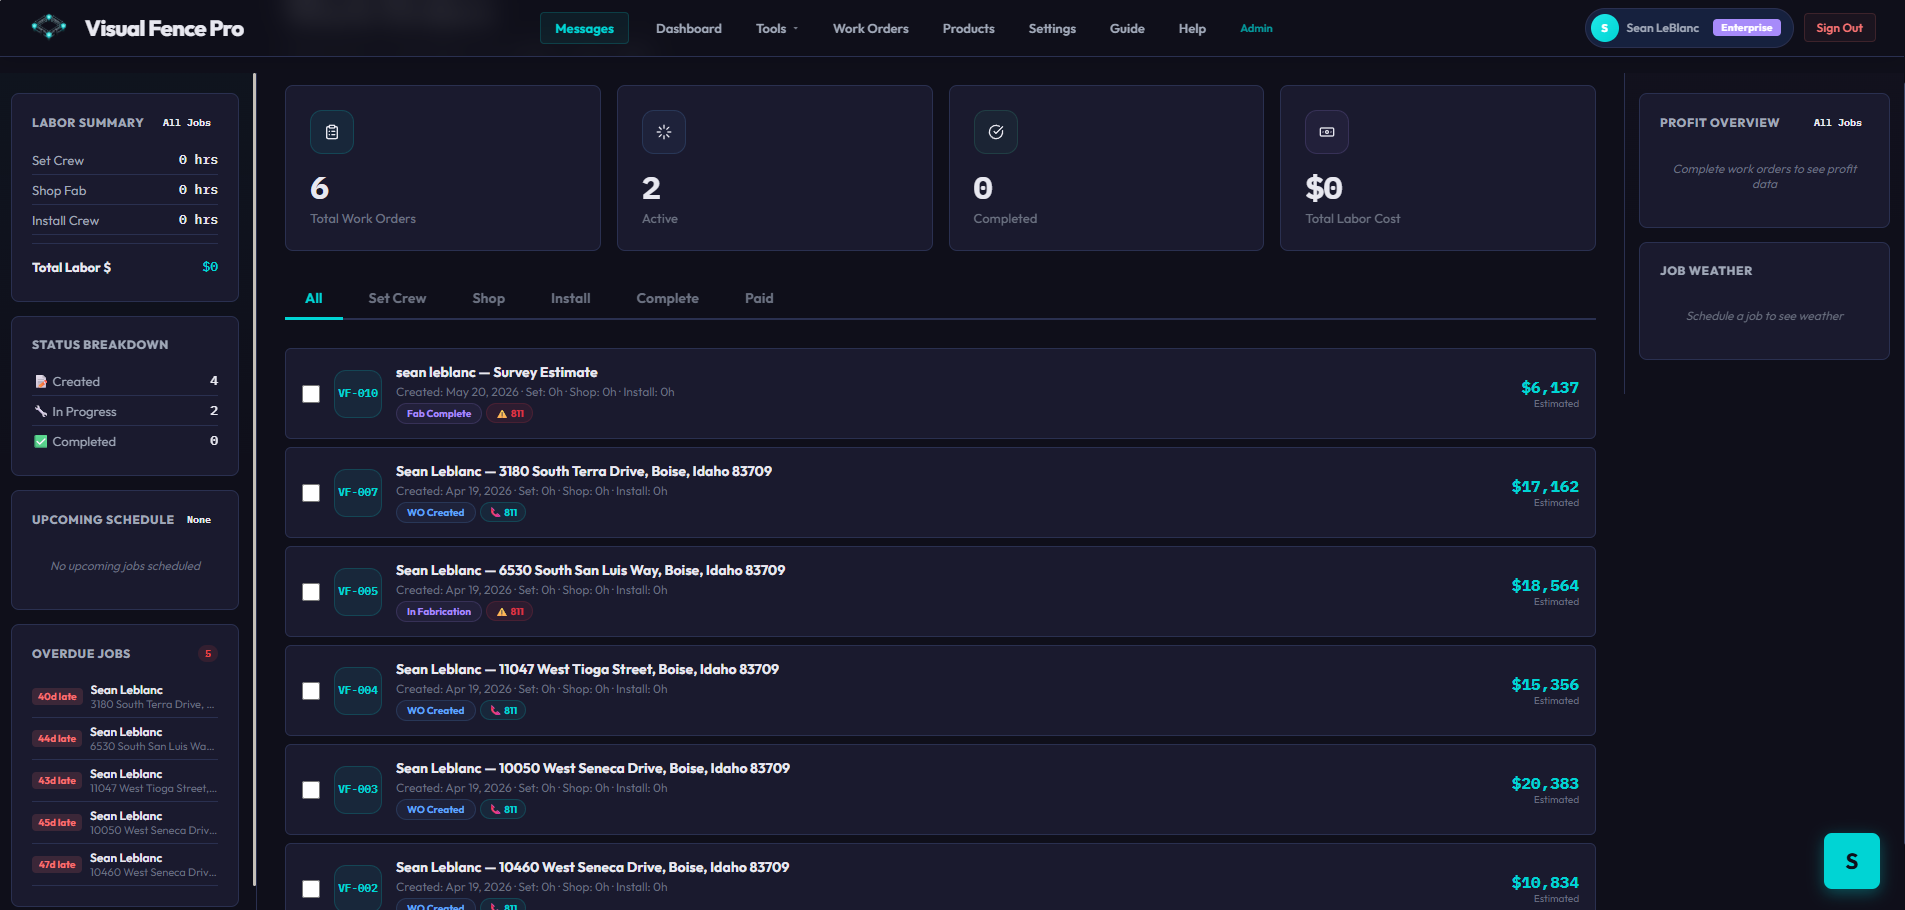Screen dimensions: 1905x910
Task: Open 44d late overdue job 6530 South San Luis
Action: (125, 739)
